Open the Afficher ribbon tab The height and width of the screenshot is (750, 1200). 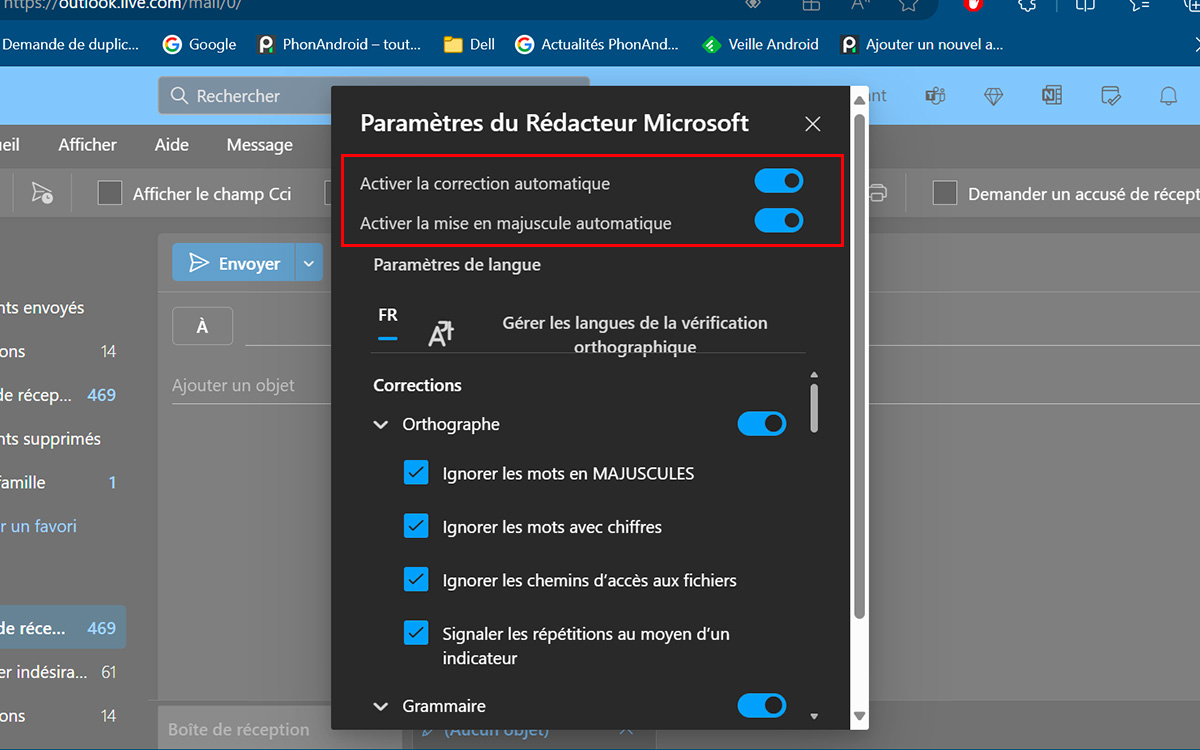pyautogui.click(x=87, y=144)
